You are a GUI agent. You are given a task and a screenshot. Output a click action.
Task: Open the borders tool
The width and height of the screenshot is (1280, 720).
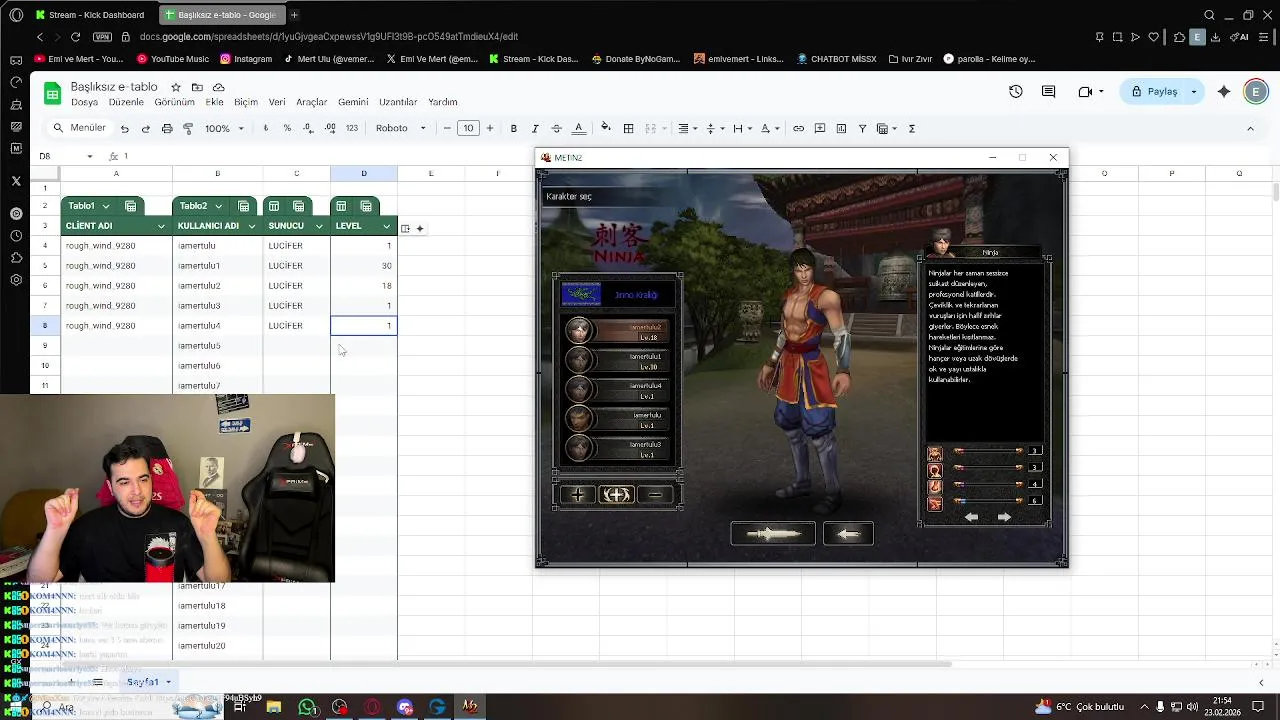click(628, 128)
